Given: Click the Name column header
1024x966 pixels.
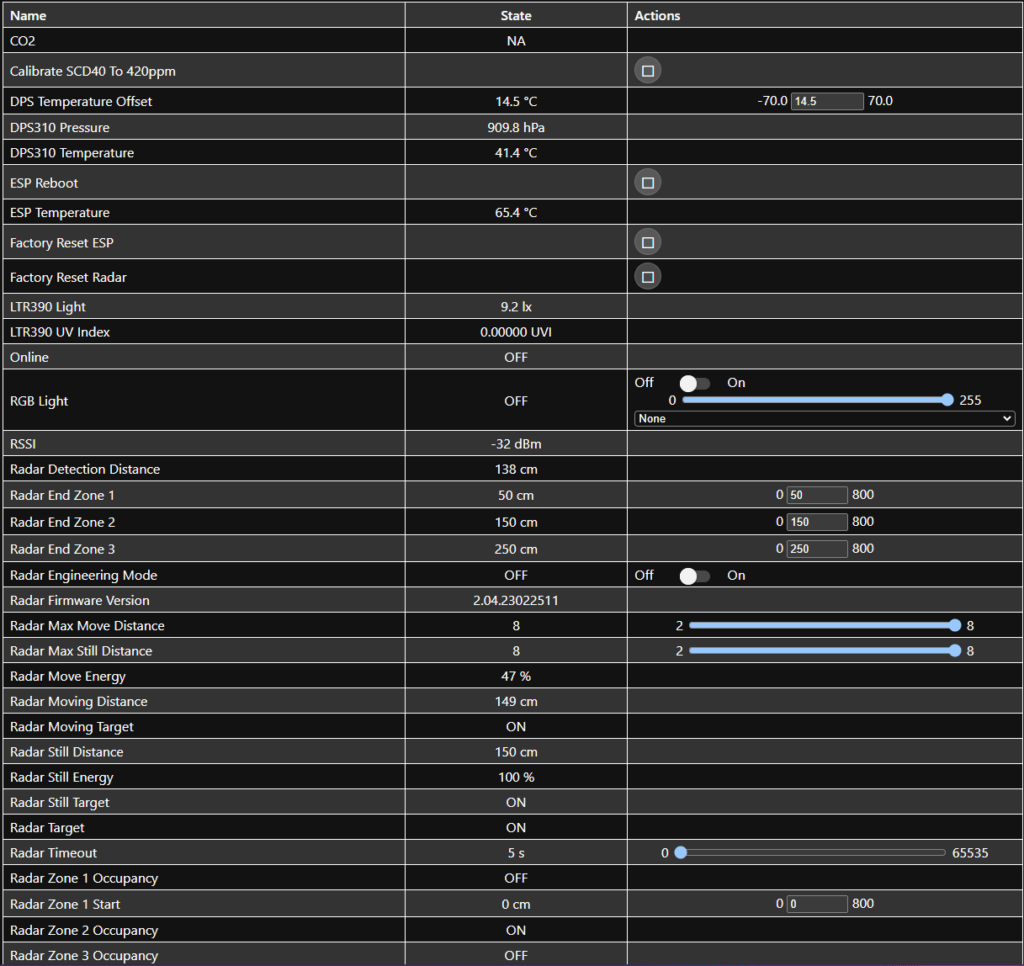Looking at the screenshot, I should (28, 16).
